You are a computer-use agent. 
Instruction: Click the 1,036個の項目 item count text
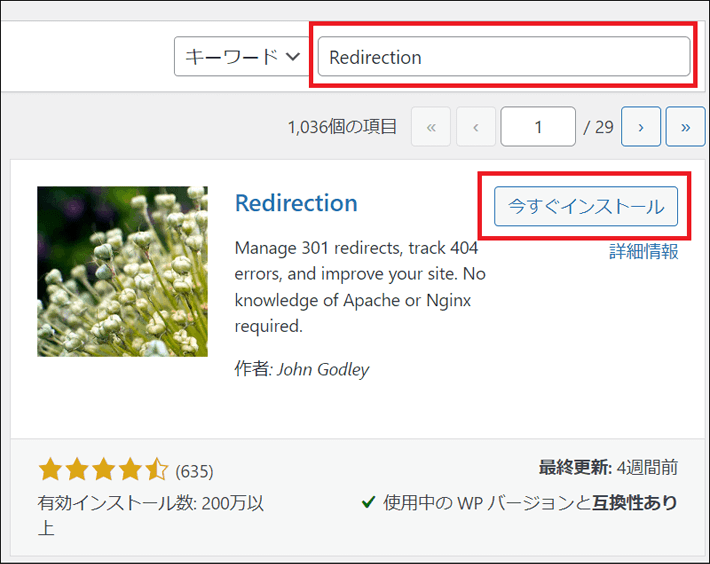coord(342,127)
